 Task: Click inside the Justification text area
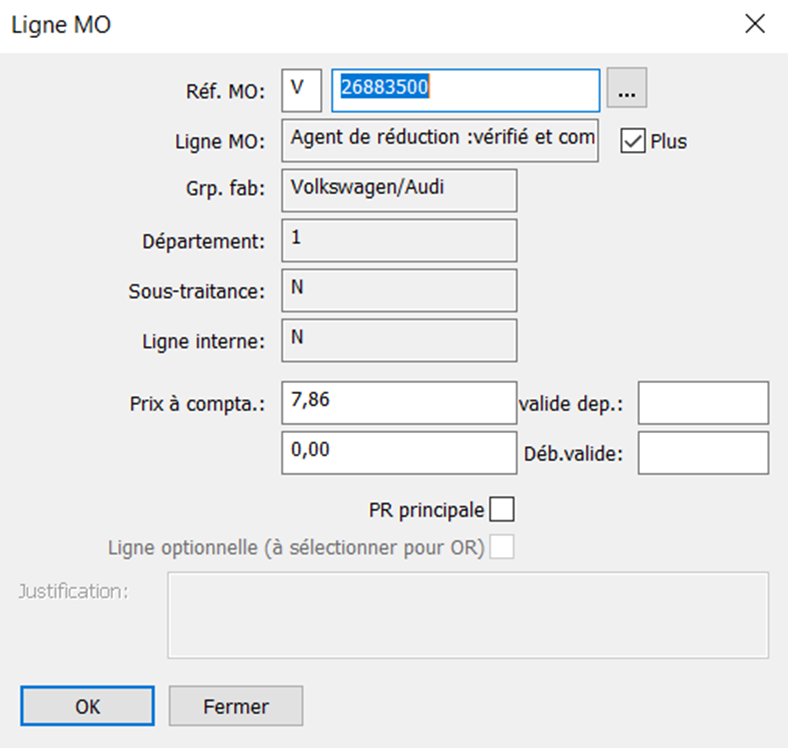coord(468,615)
